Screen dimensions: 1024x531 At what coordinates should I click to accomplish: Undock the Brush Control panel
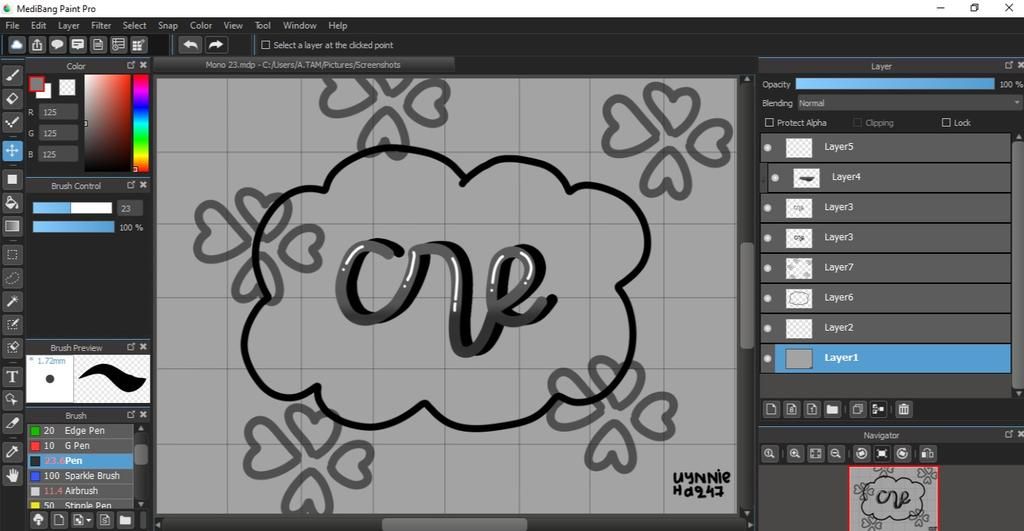click(x=131, y=185)
